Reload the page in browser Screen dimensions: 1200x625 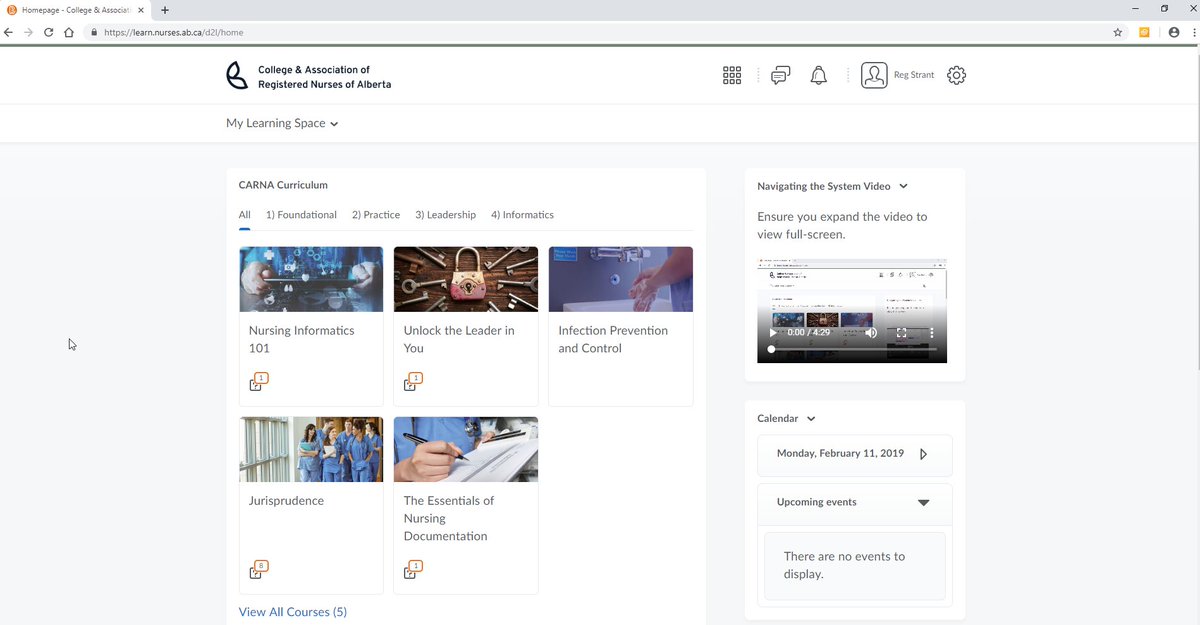click(x=48, y=32)
